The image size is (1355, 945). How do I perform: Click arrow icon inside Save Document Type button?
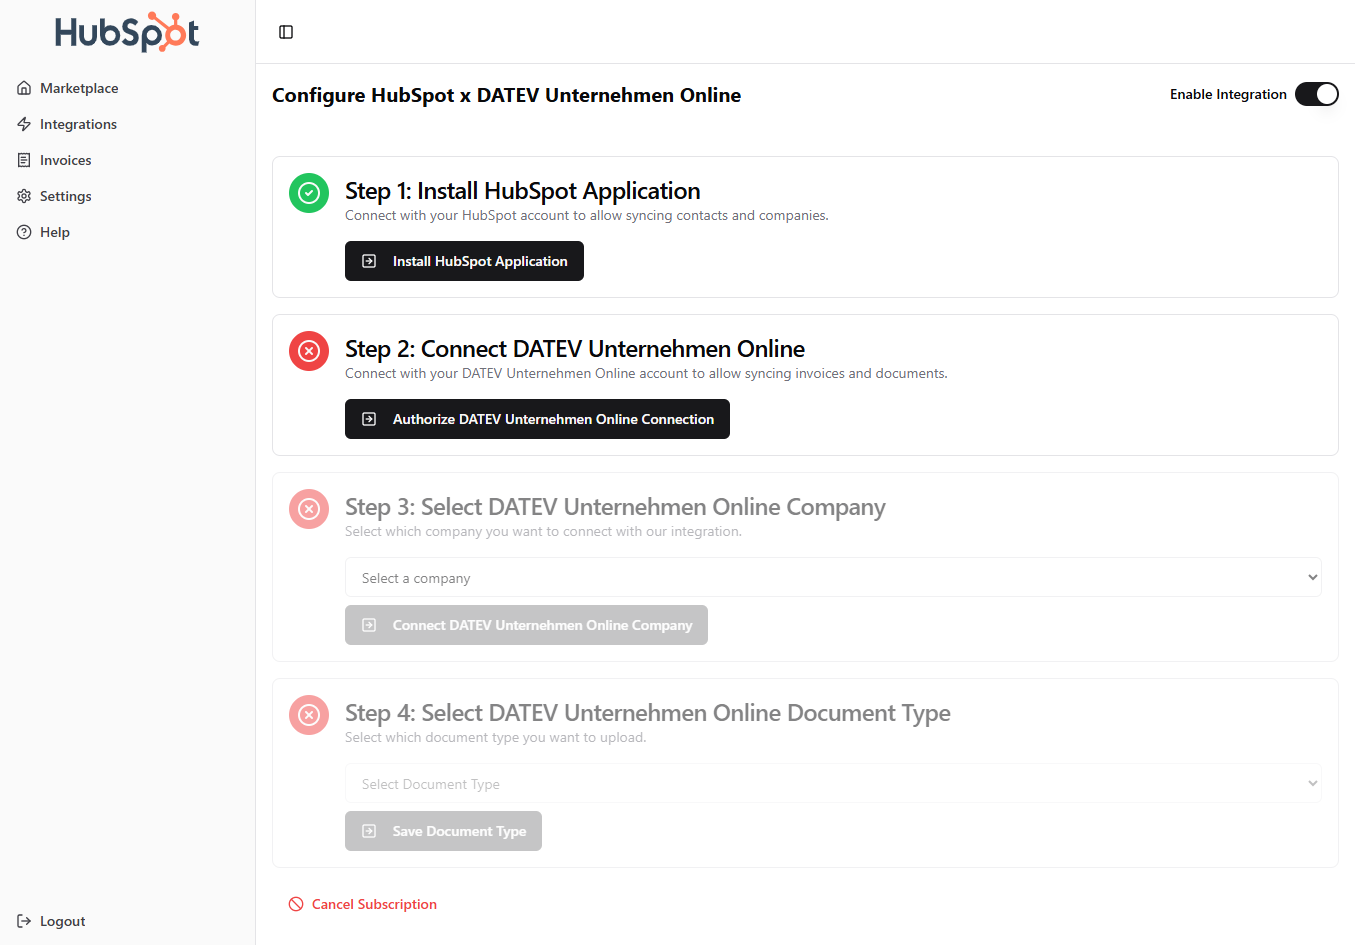pos(369,831)
